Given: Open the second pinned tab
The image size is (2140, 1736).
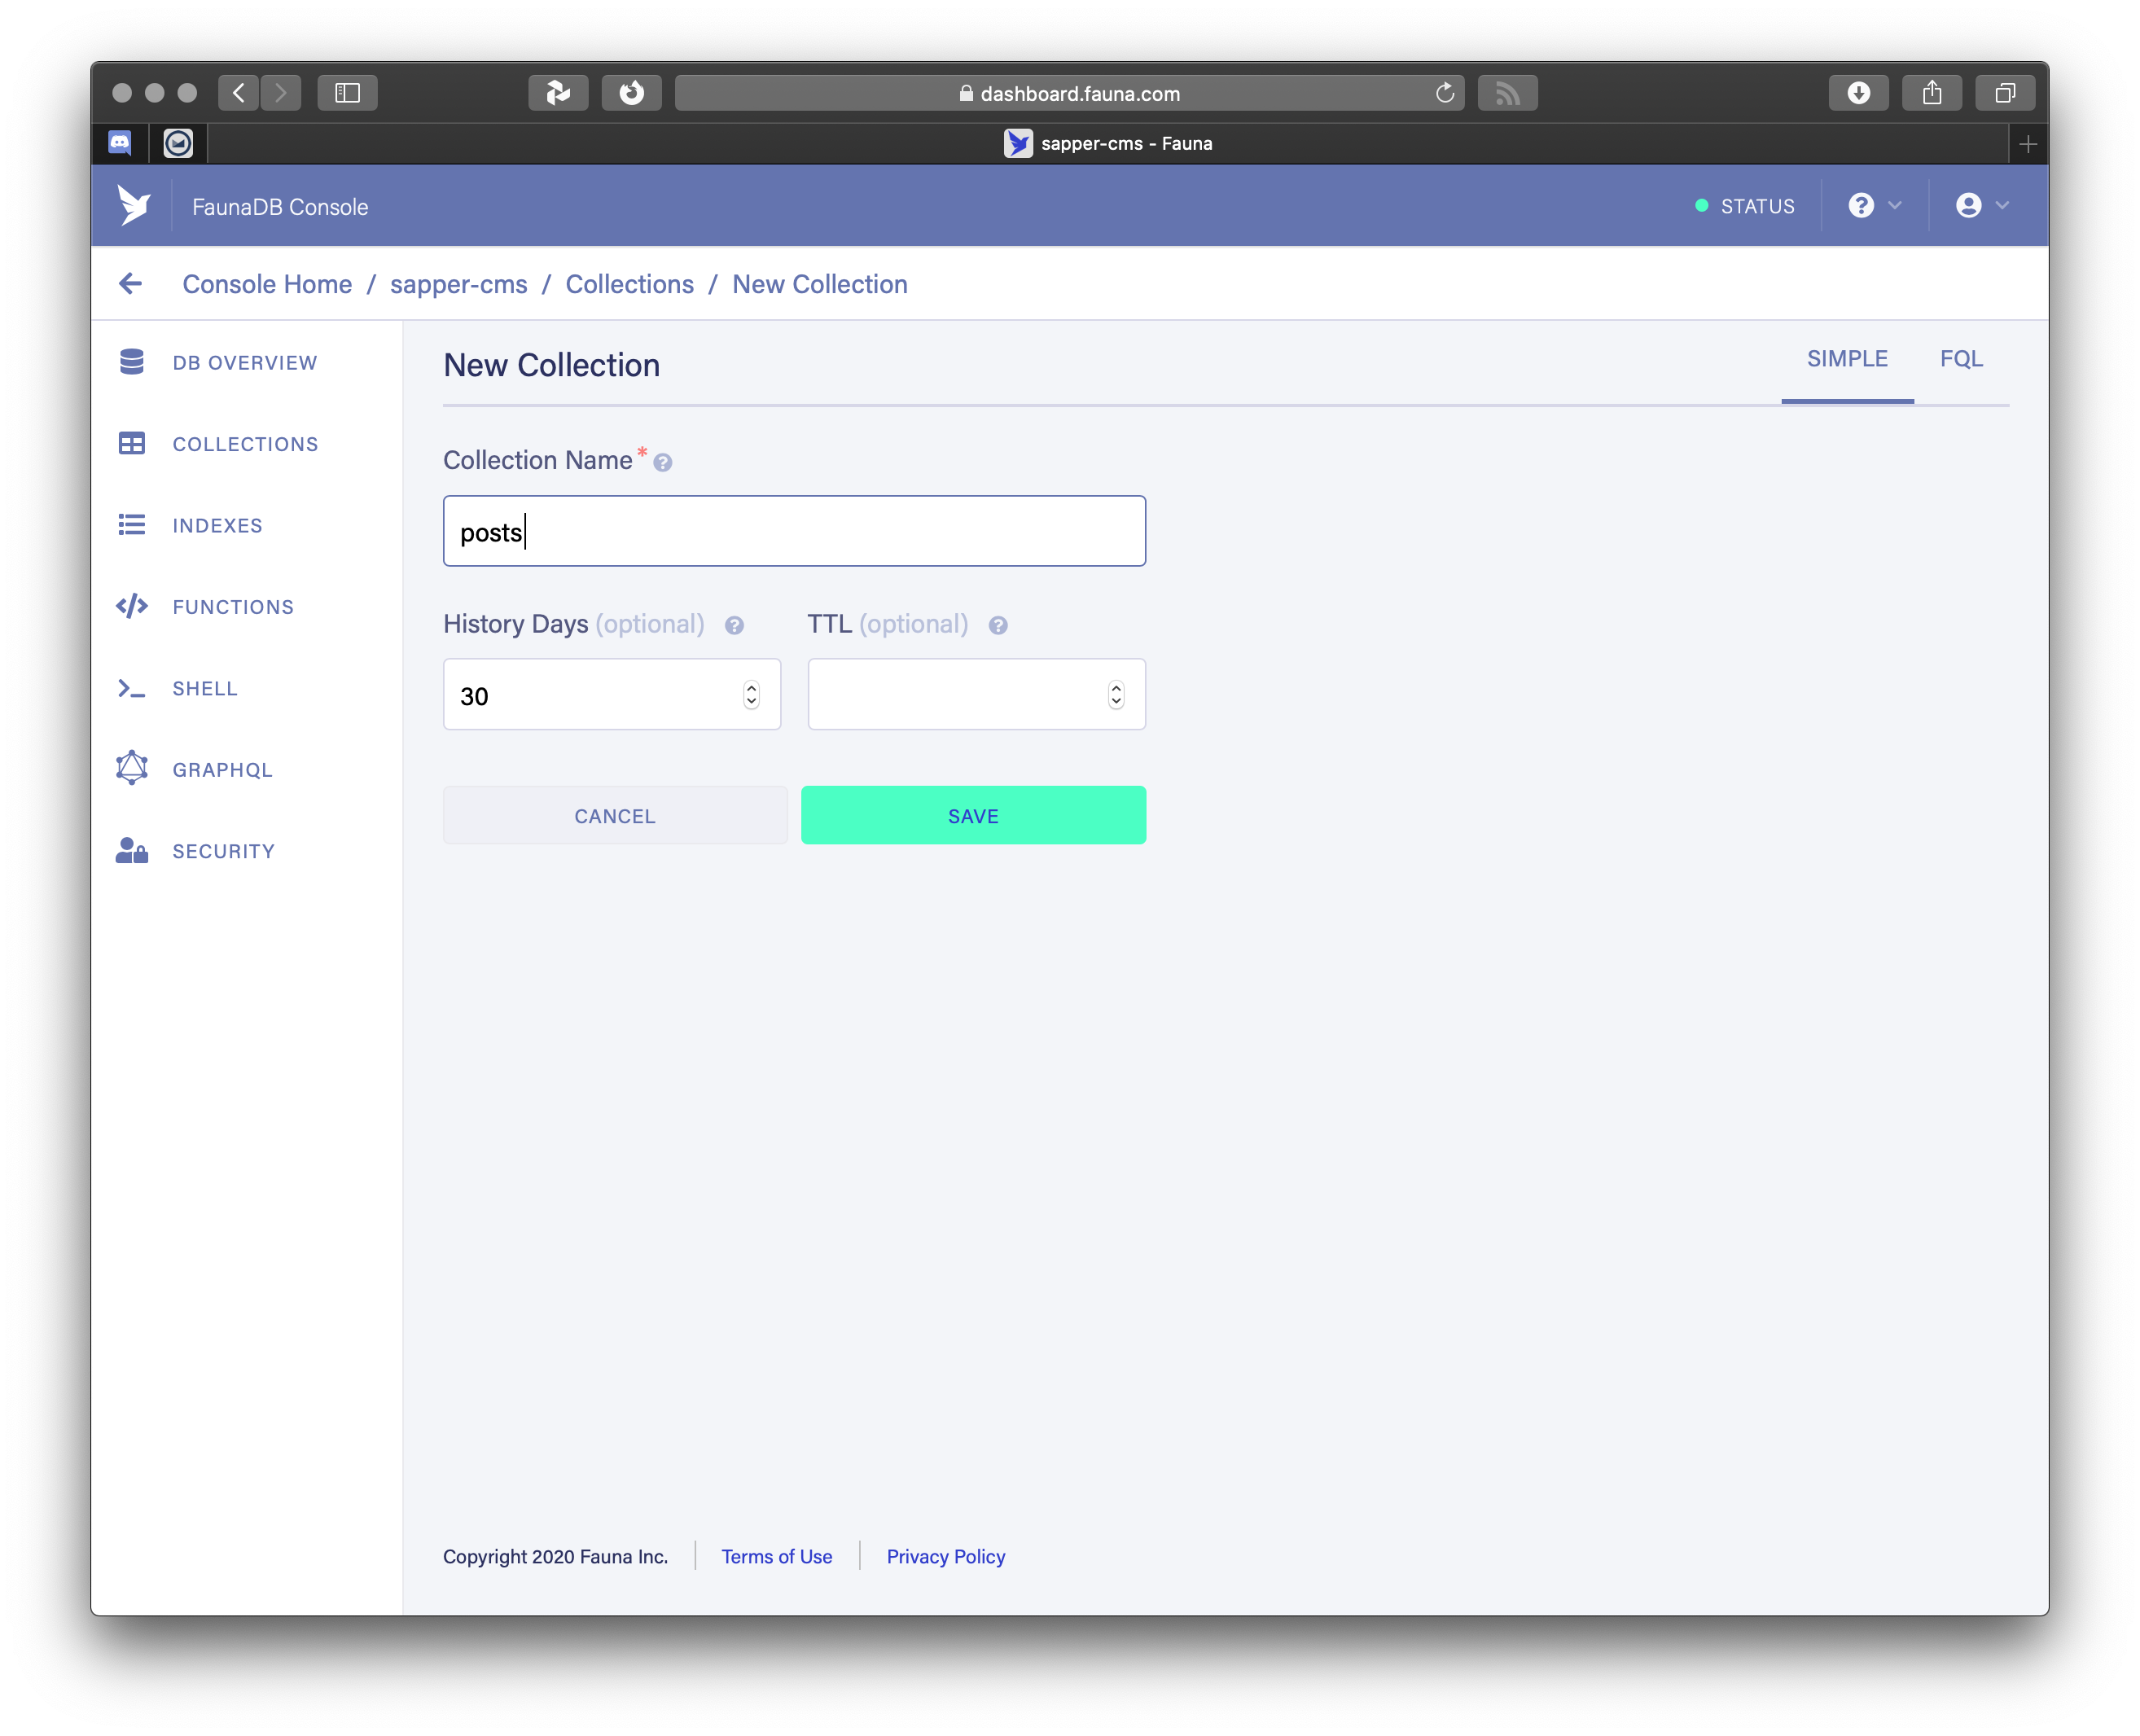Looking at the screenshot, I should pyautogui.click(x=178, y=143).
